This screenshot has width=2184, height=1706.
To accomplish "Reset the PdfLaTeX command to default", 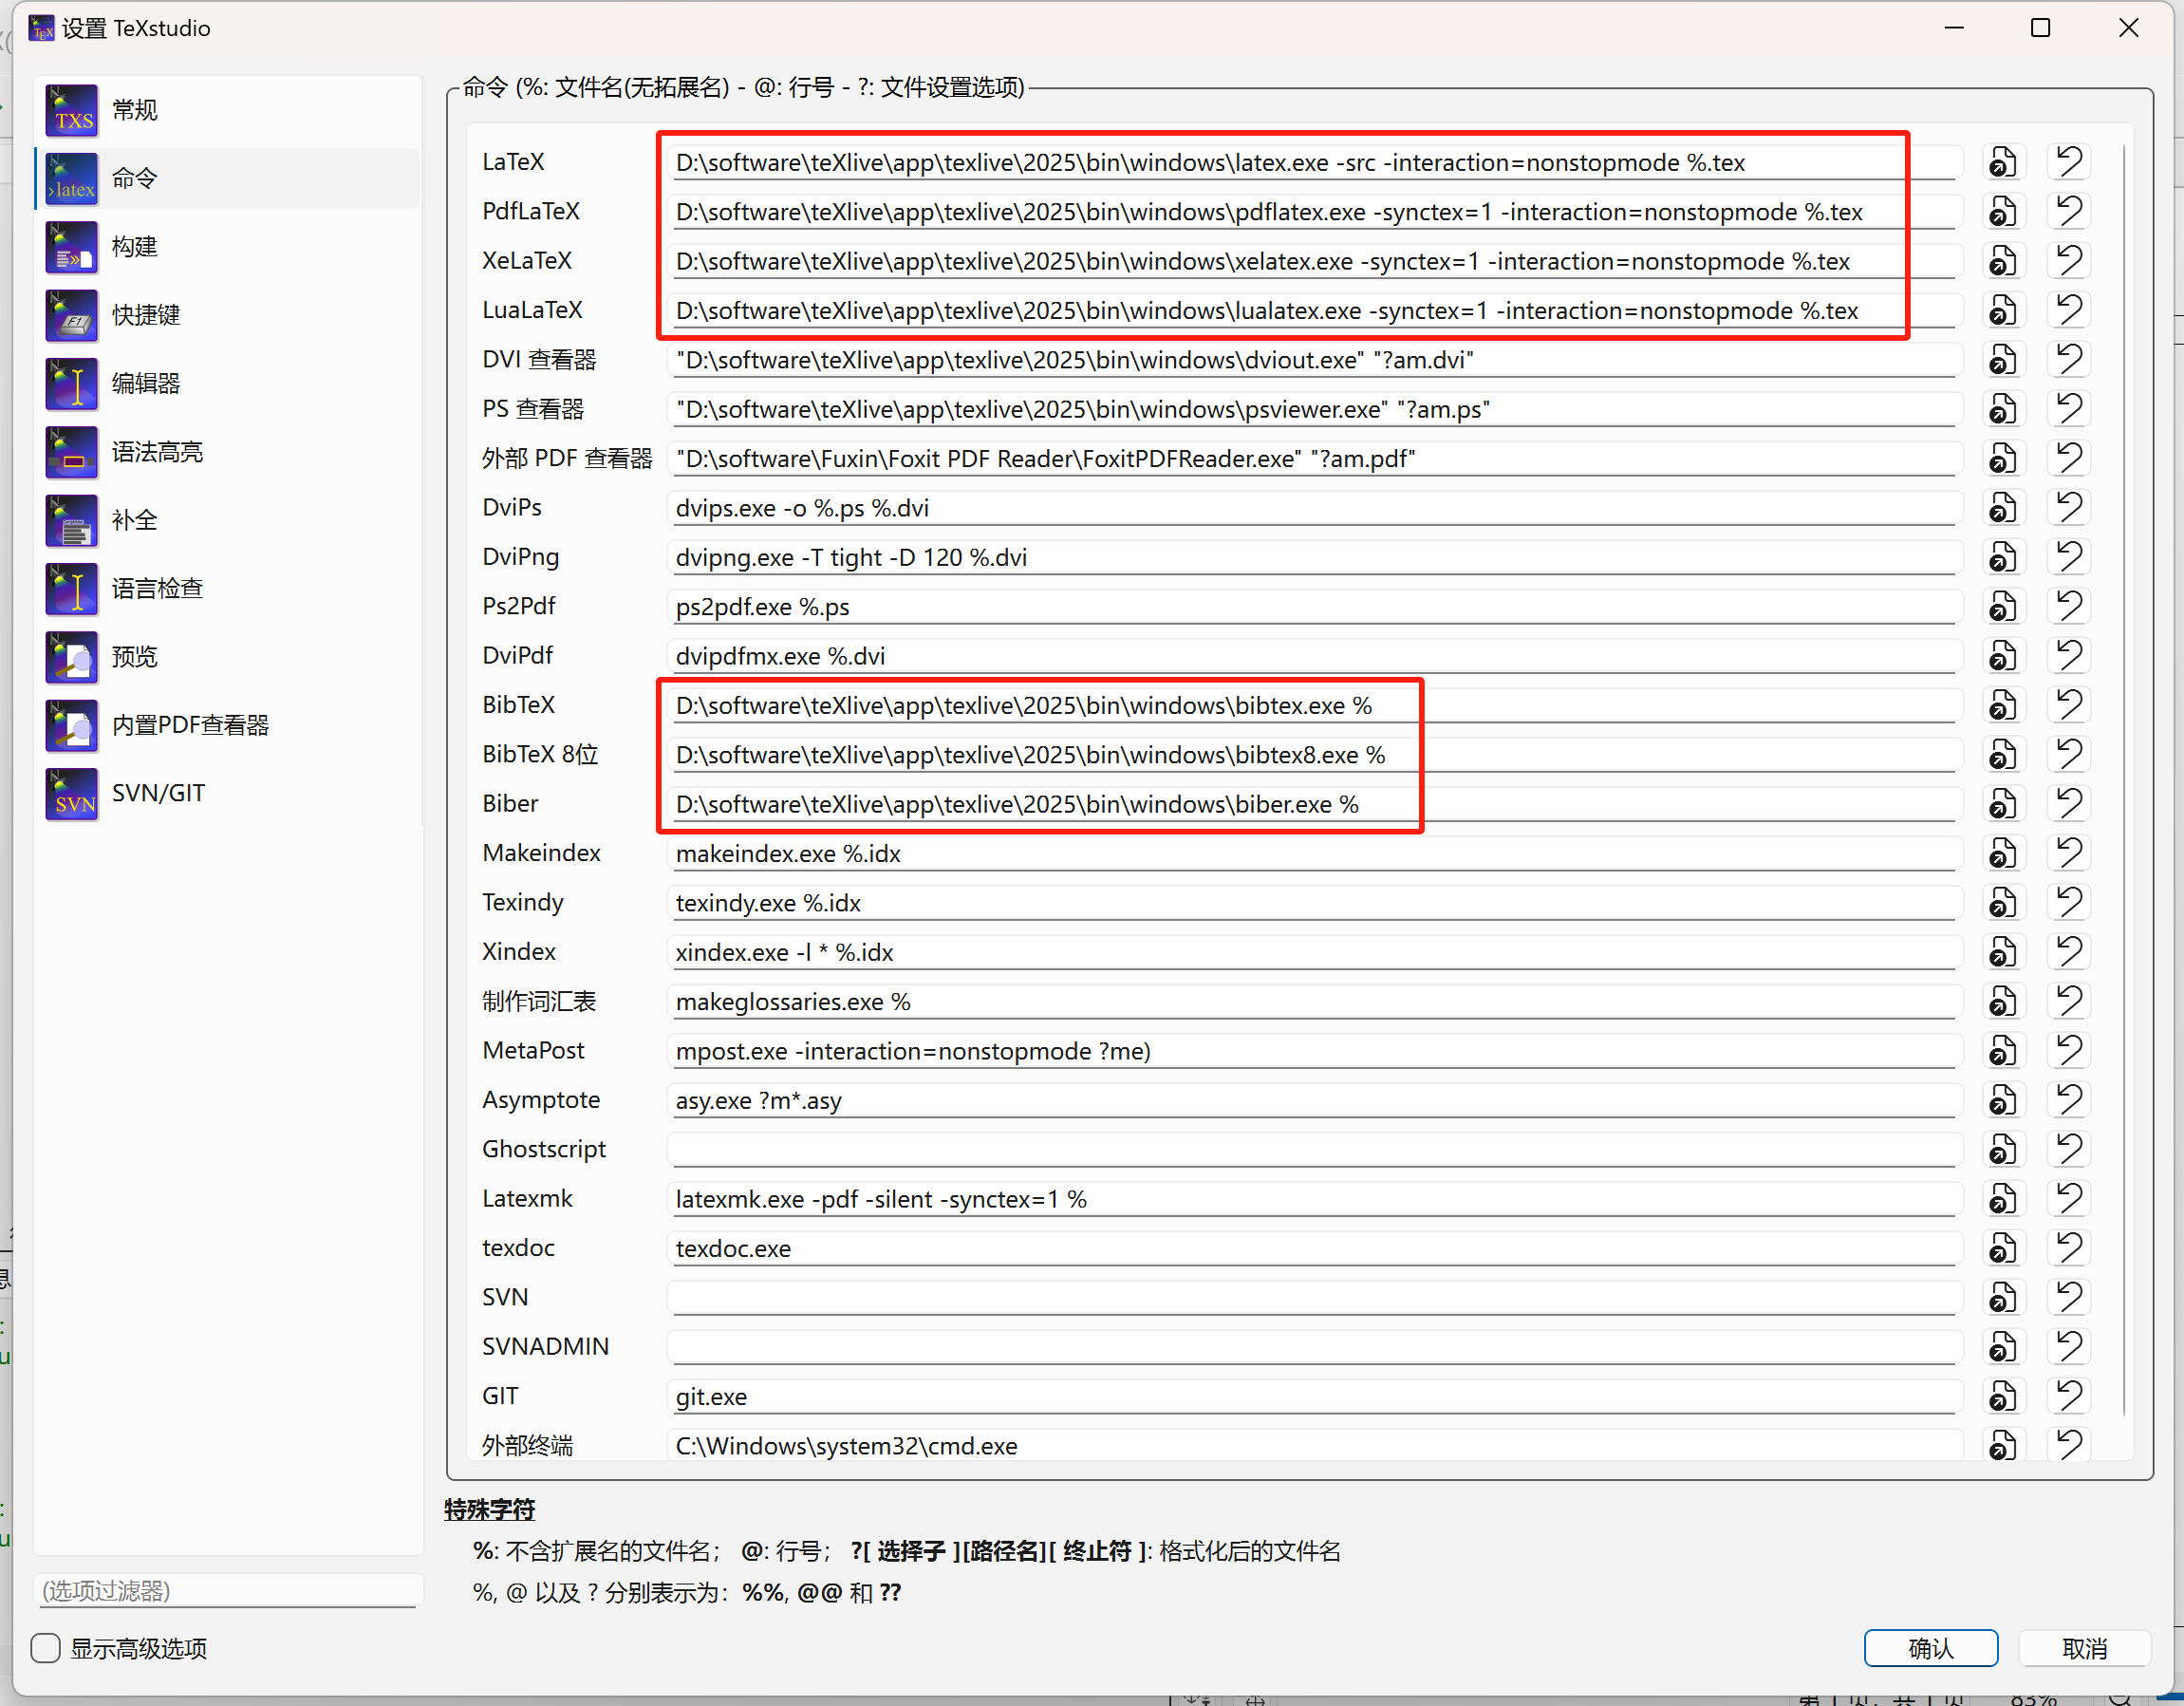I will pos(2069,212).
